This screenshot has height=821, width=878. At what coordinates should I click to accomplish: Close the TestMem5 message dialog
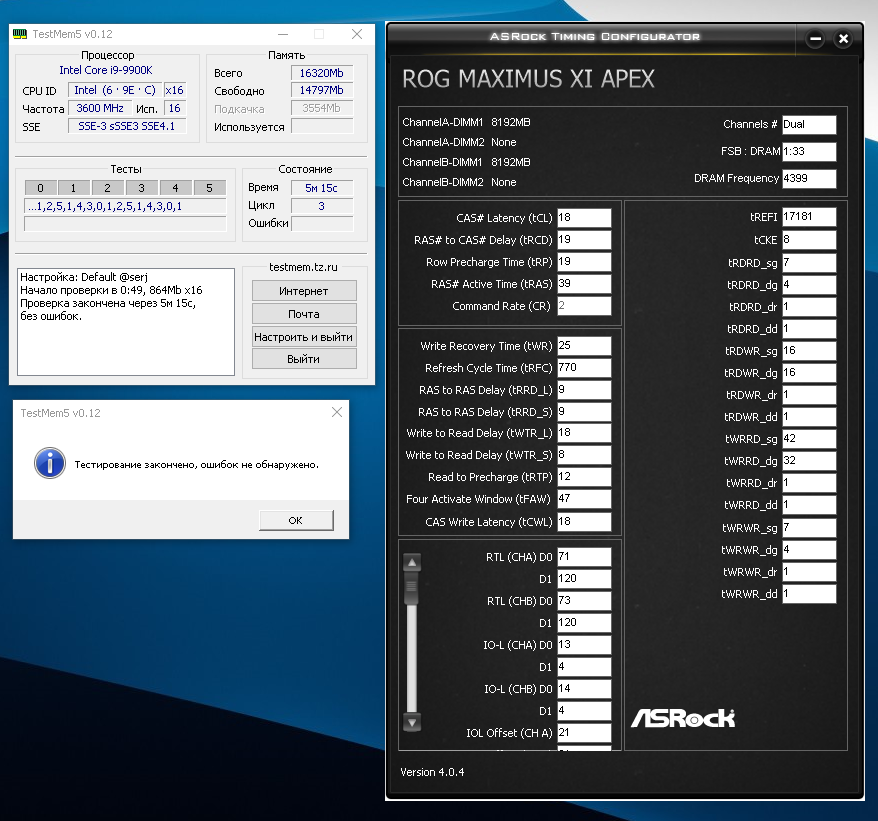point(337,412)
